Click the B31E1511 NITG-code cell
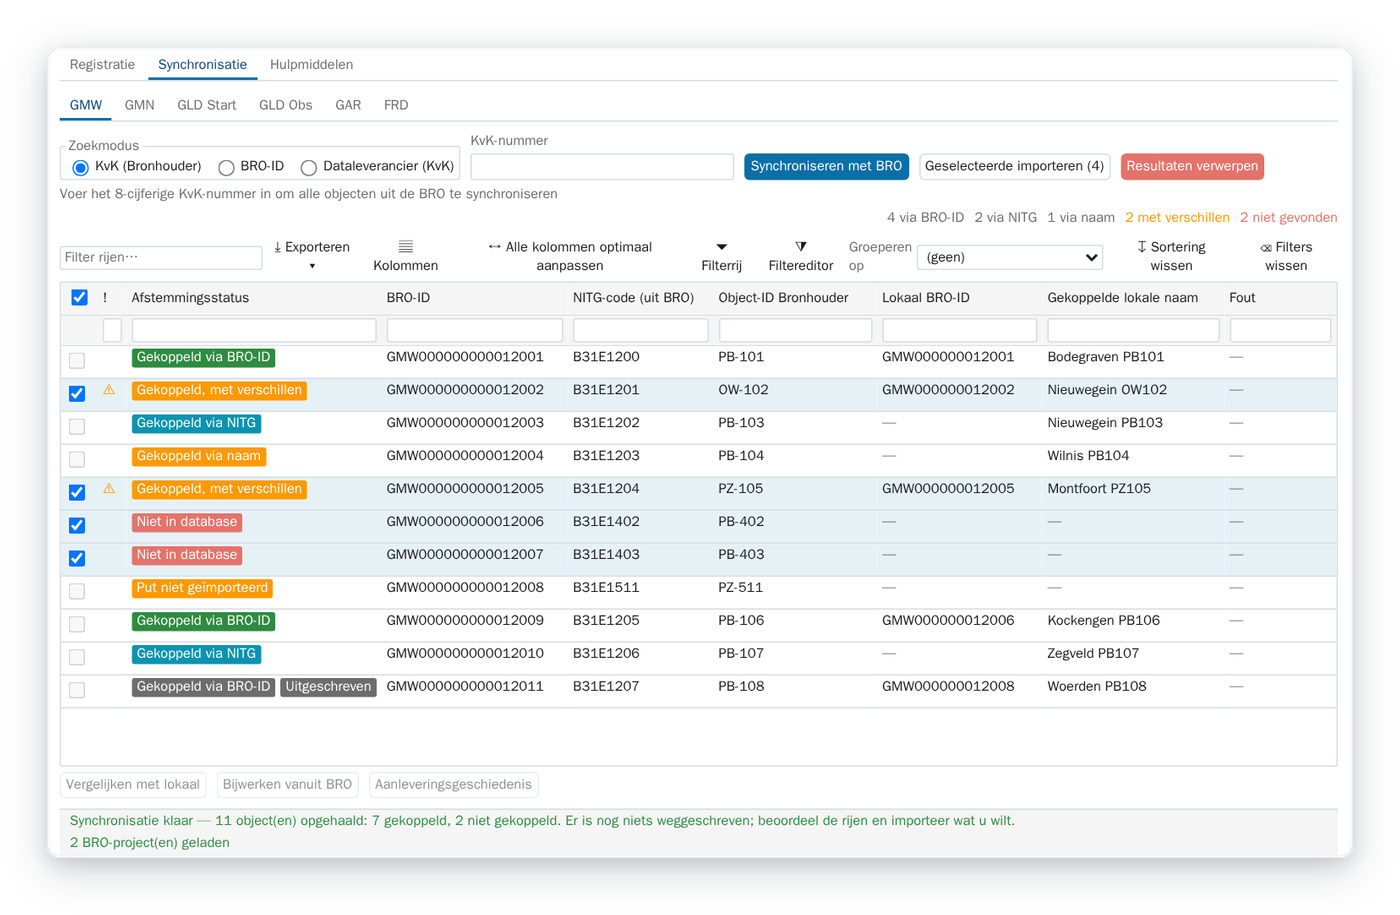This screenshot has height=915, width=1400. click(606, 588)
